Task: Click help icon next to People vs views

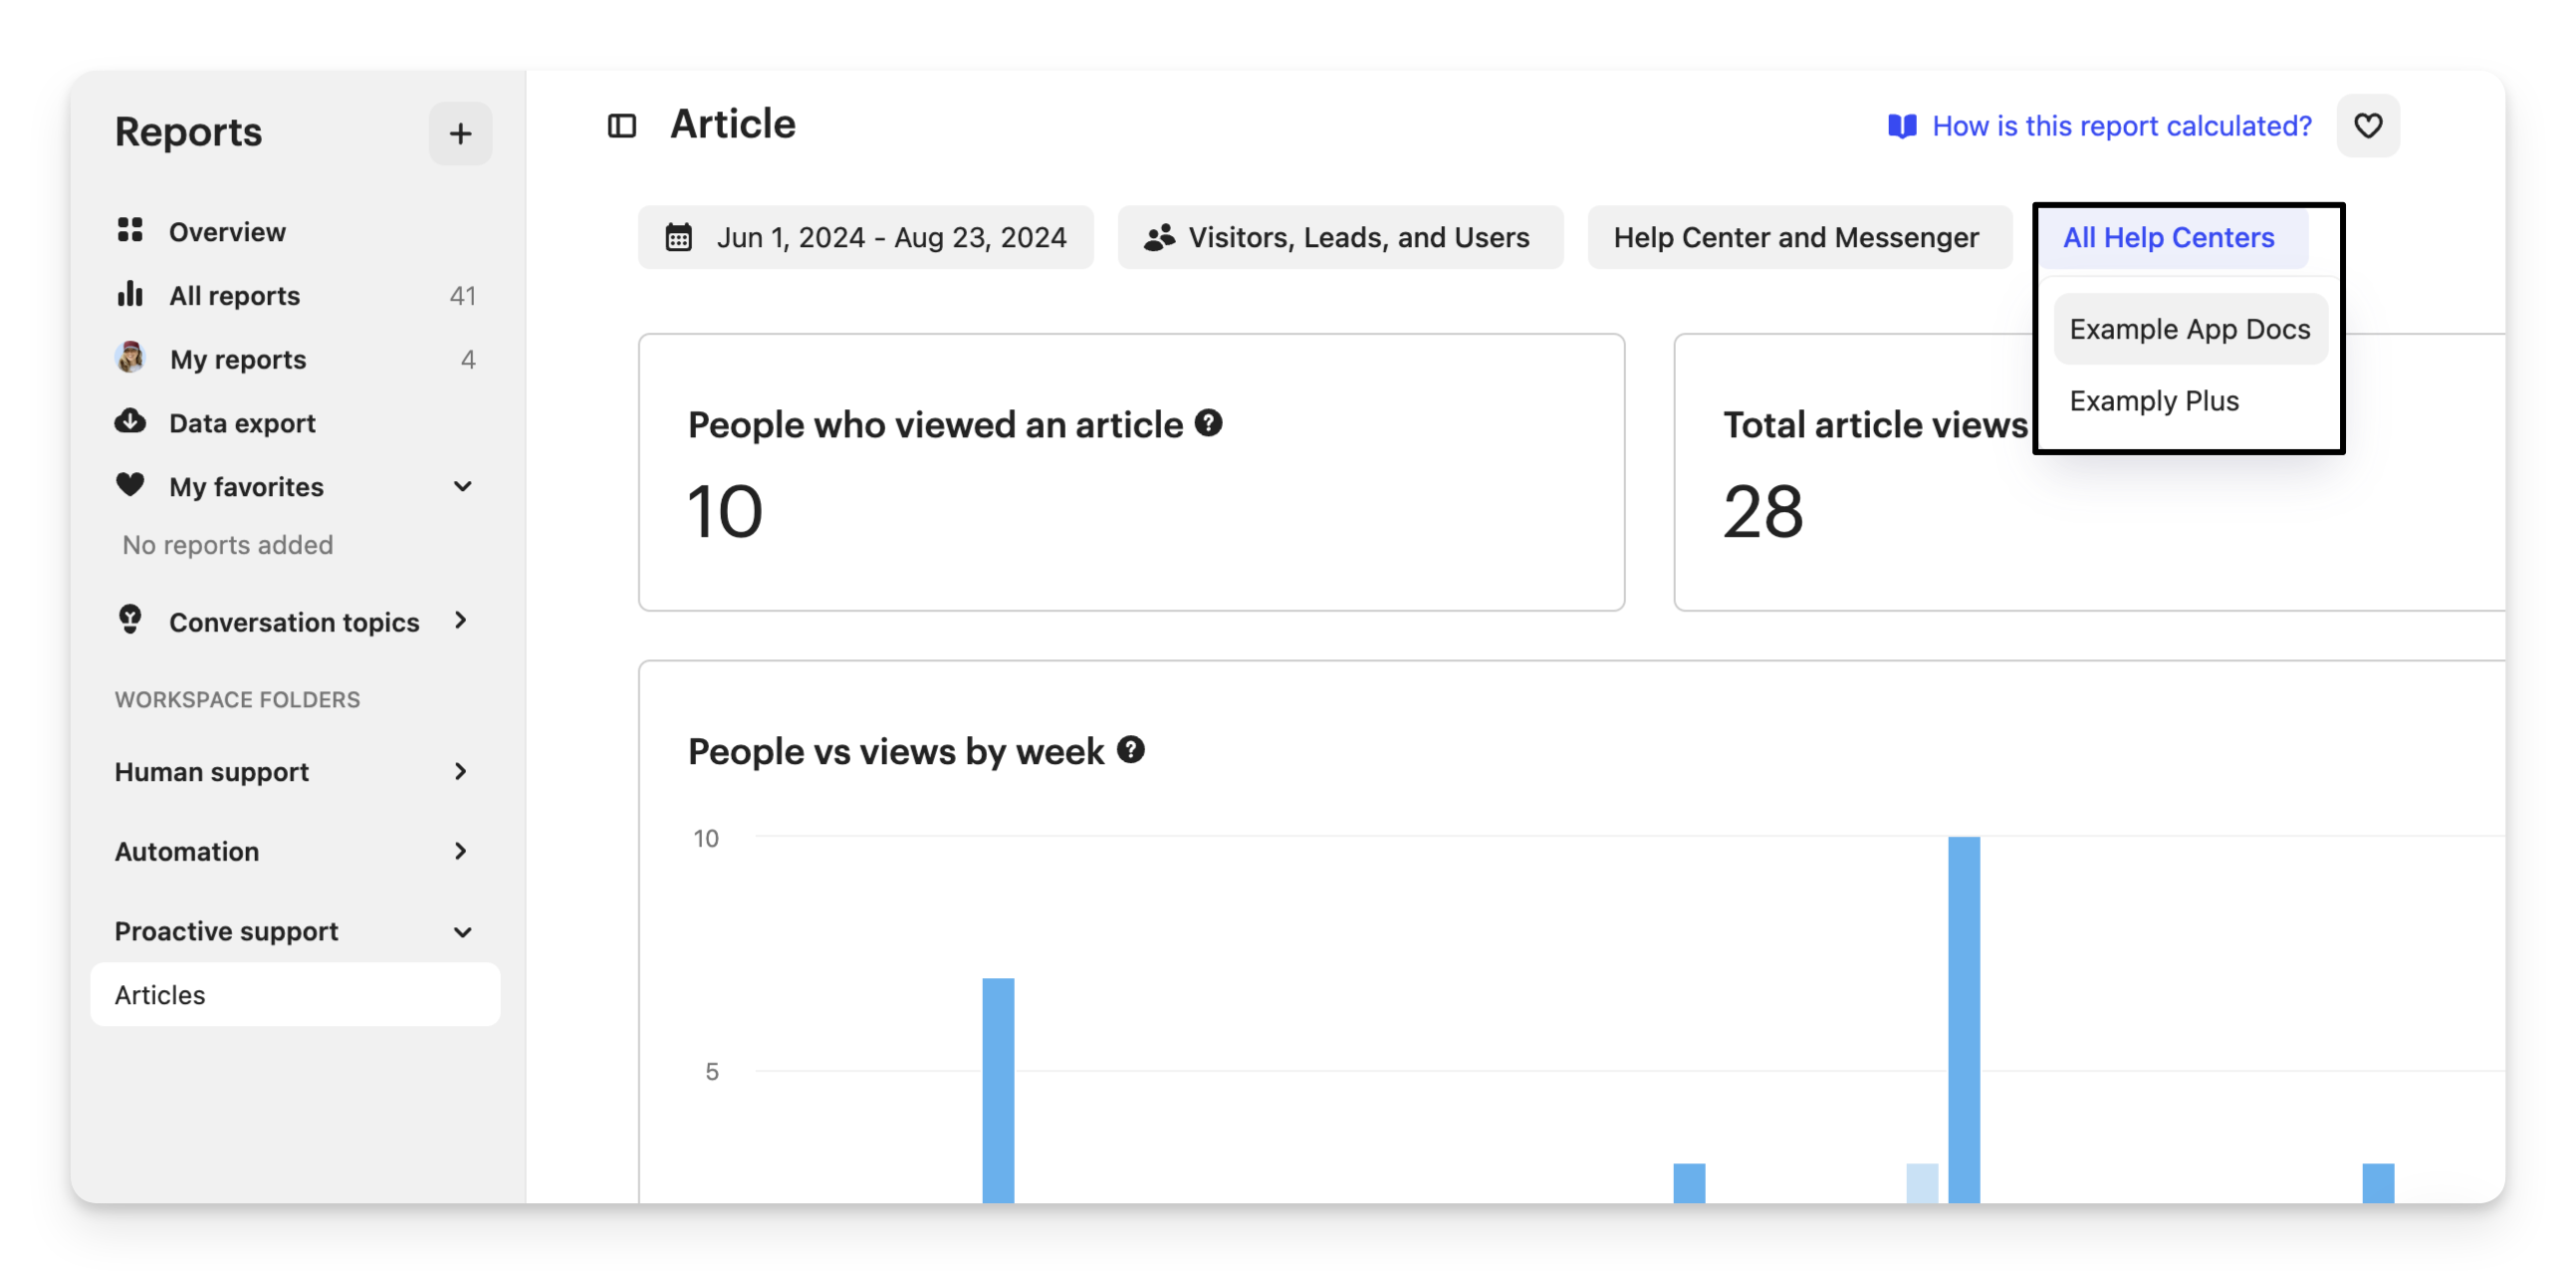Action: click(x=1130, y=749)
